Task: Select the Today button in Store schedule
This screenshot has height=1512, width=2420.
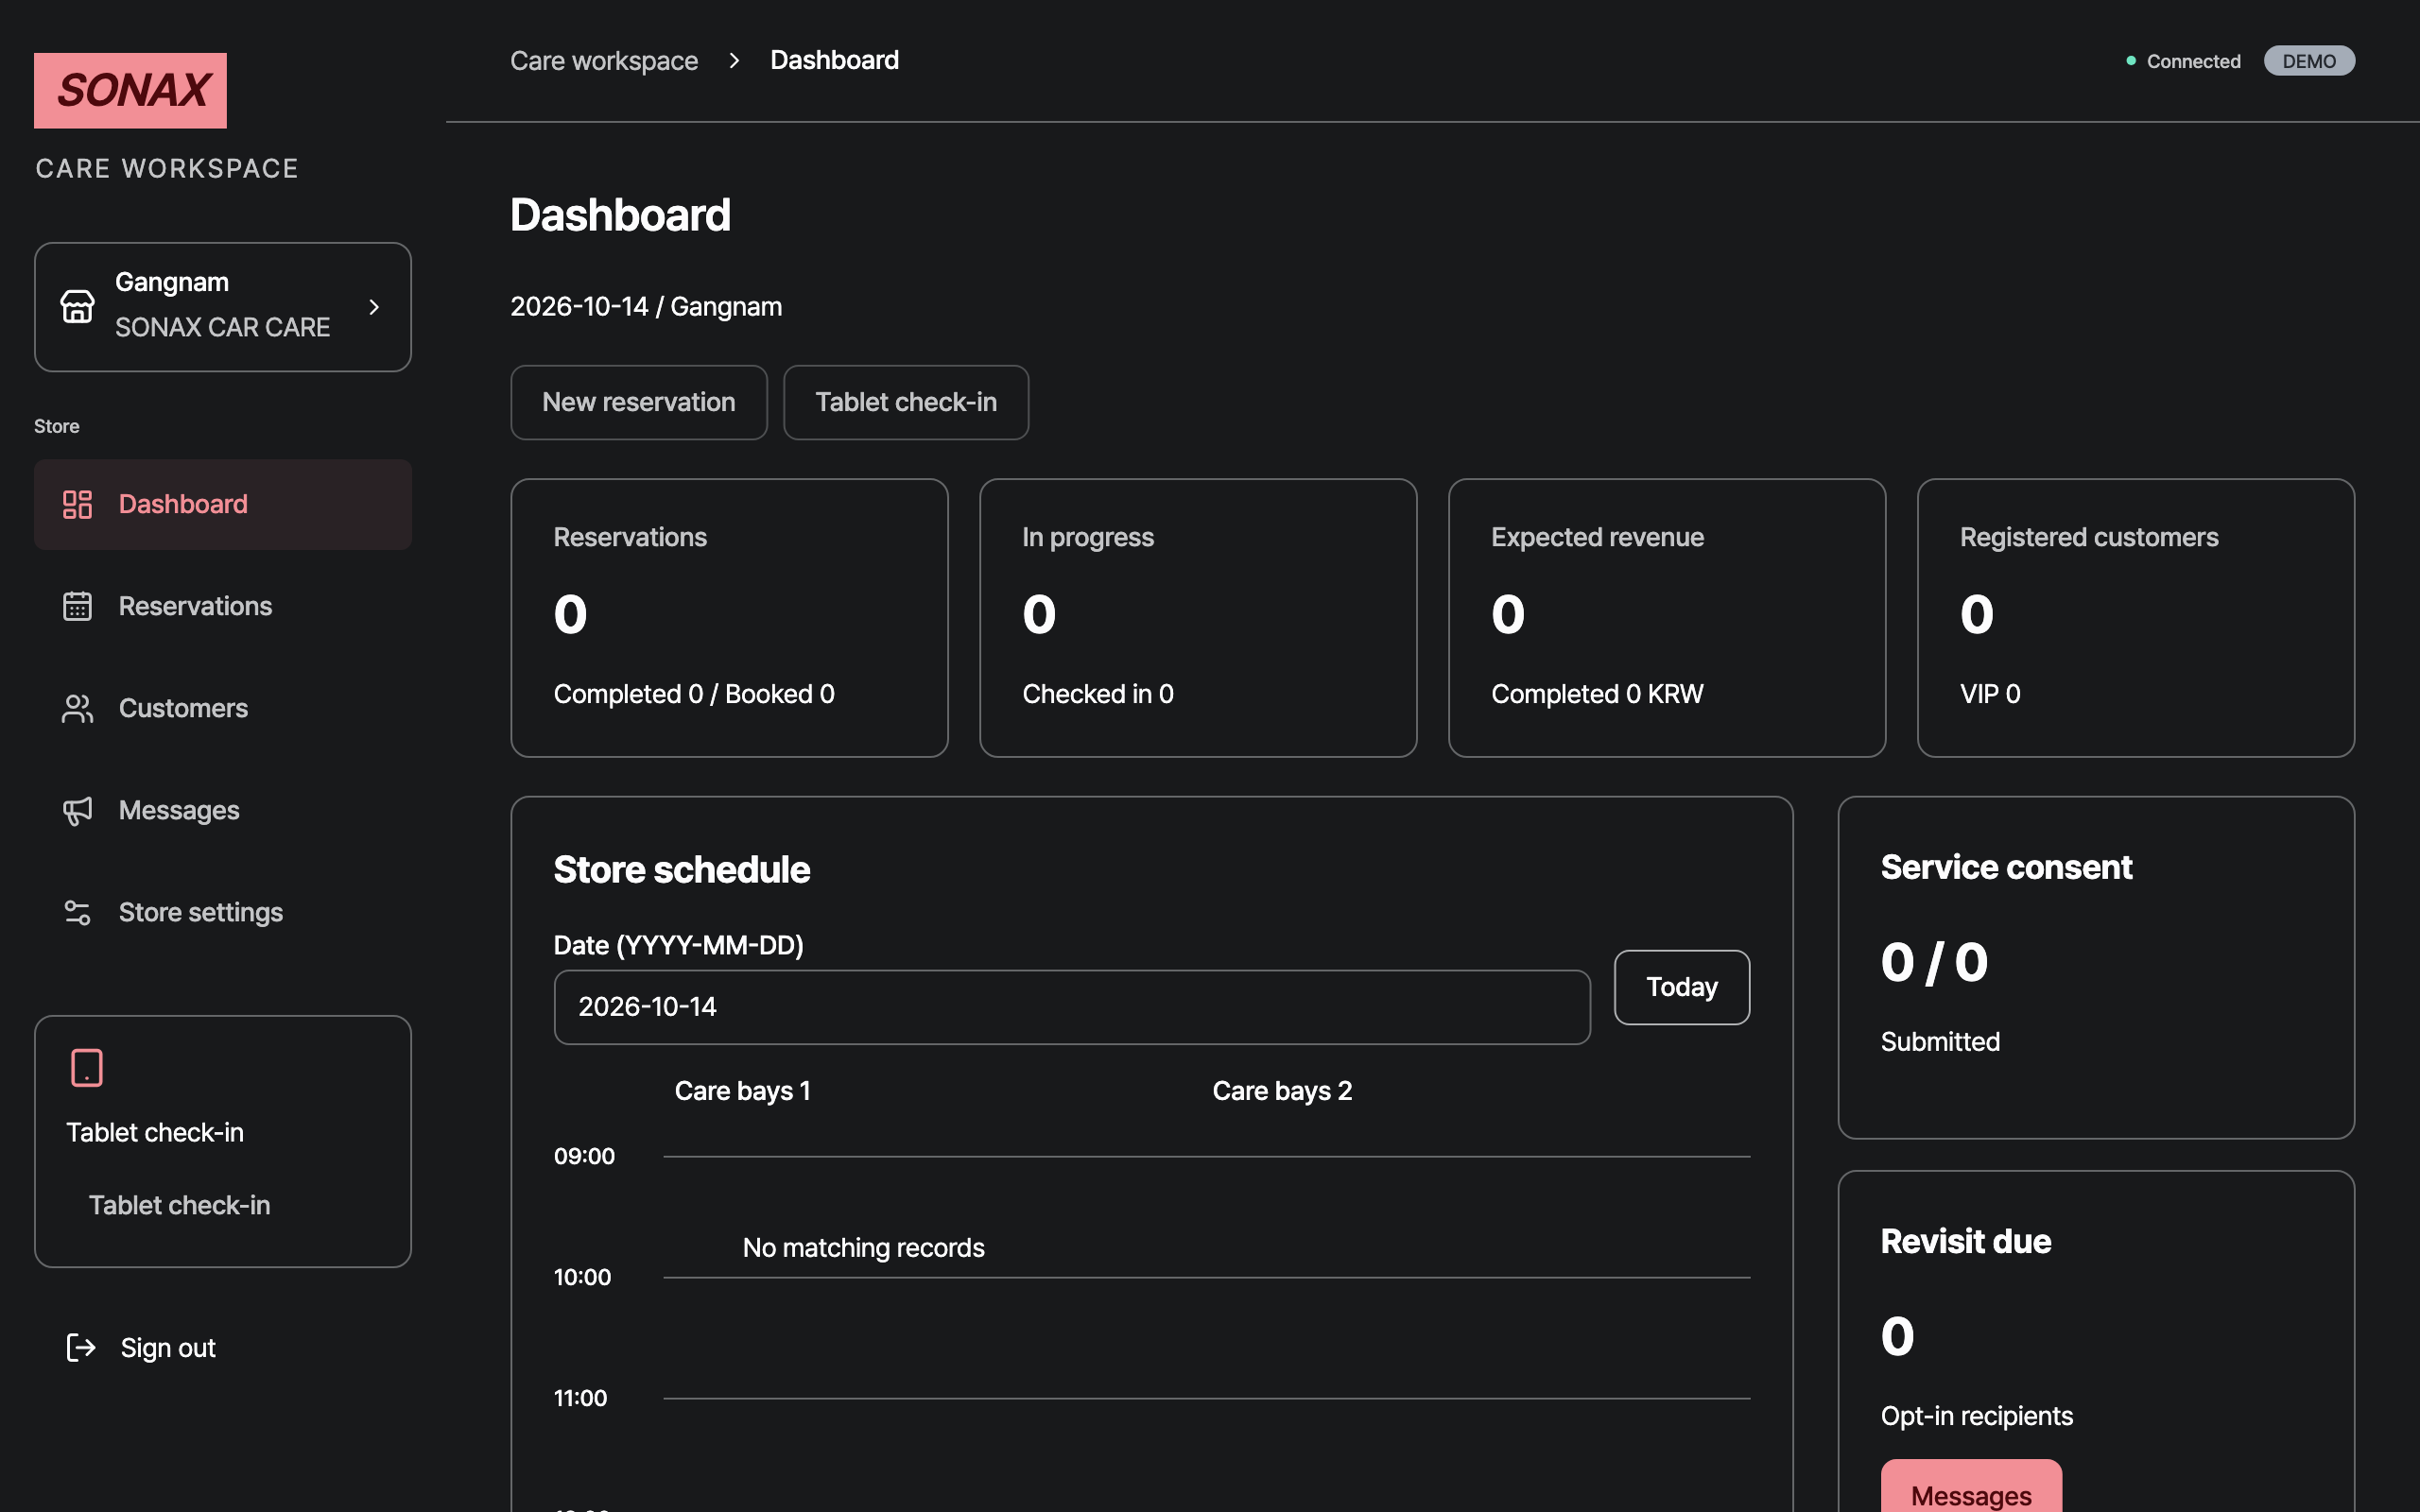Action: click(1682, 987)
